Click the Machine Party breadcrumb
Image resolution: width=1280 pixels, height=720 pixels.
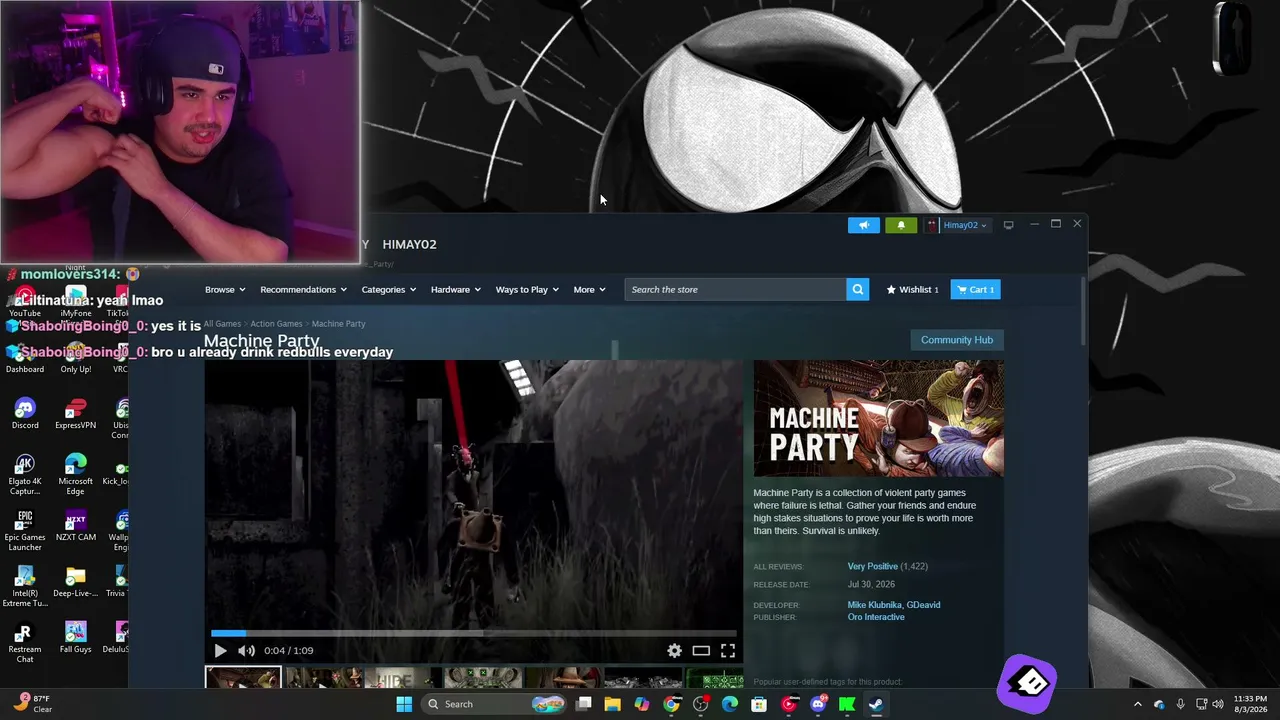tap(338, 324)
